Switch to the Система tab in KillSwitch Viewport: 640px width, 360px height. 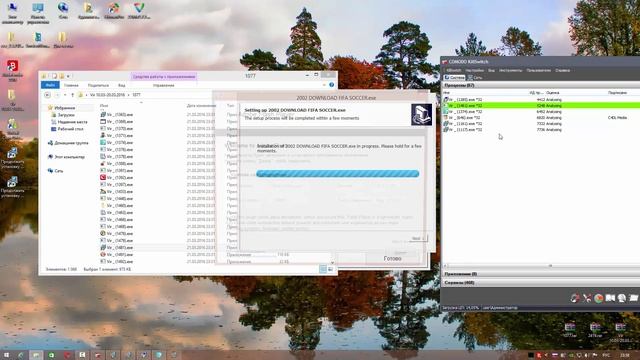tap(454, 78)
